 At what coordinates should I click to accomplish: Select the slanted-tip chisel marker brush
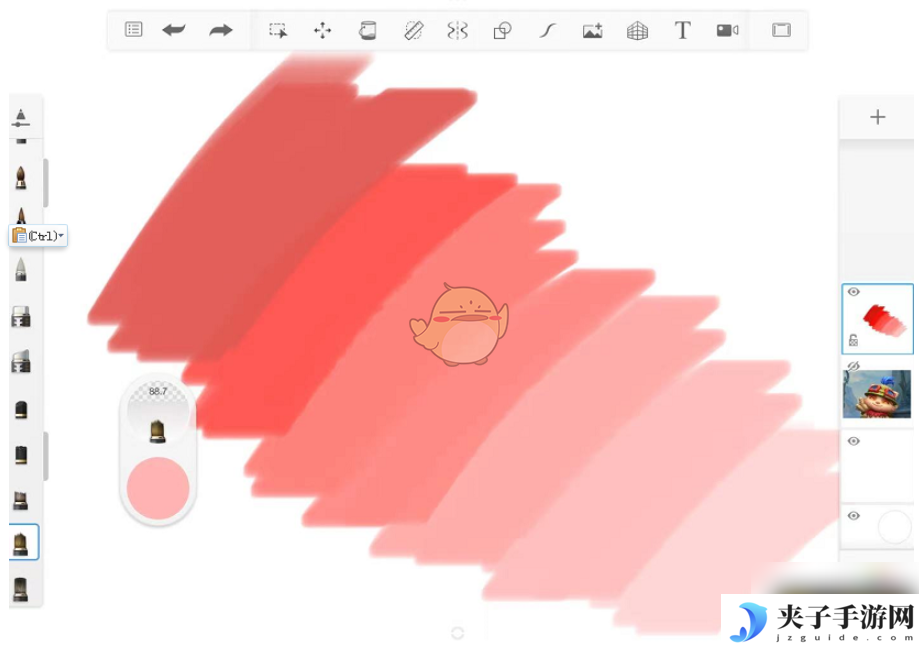coord(21,362)
